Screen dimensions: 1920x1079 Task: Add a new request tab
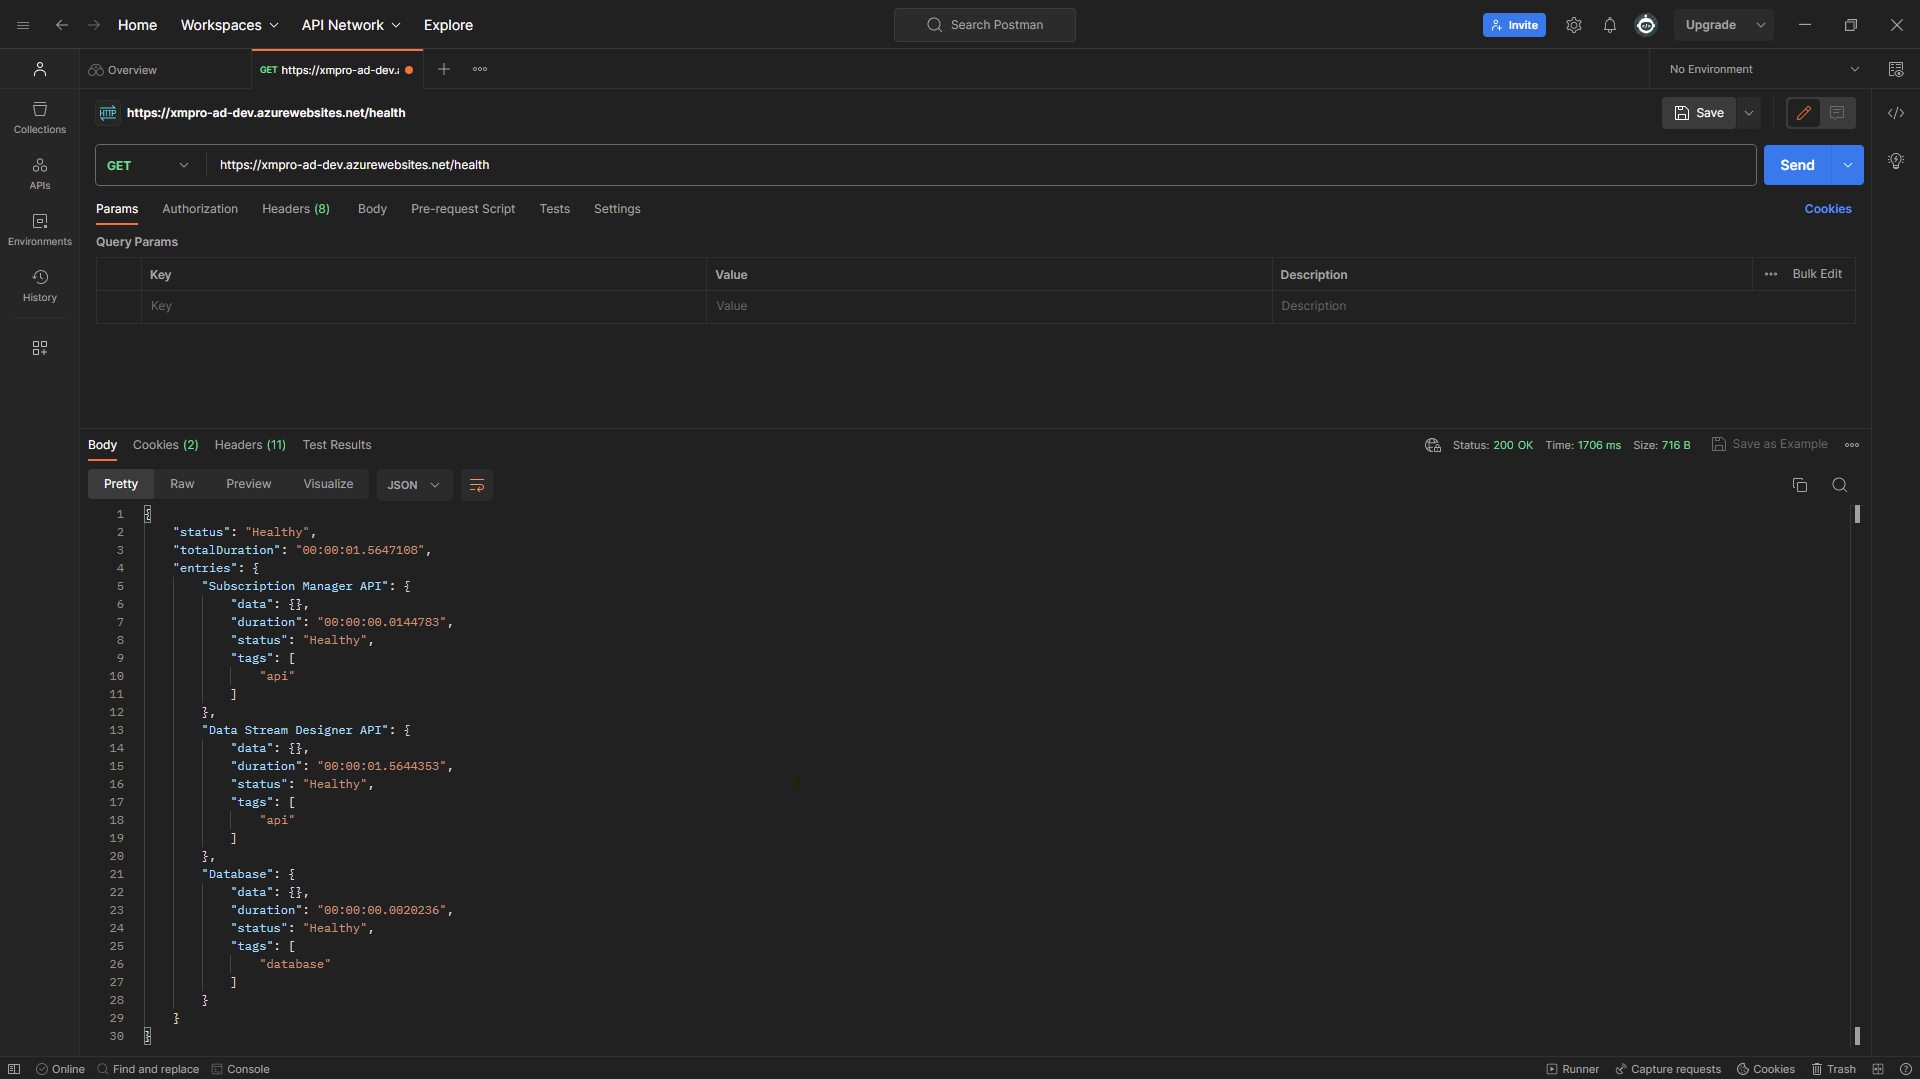point(444,69)
